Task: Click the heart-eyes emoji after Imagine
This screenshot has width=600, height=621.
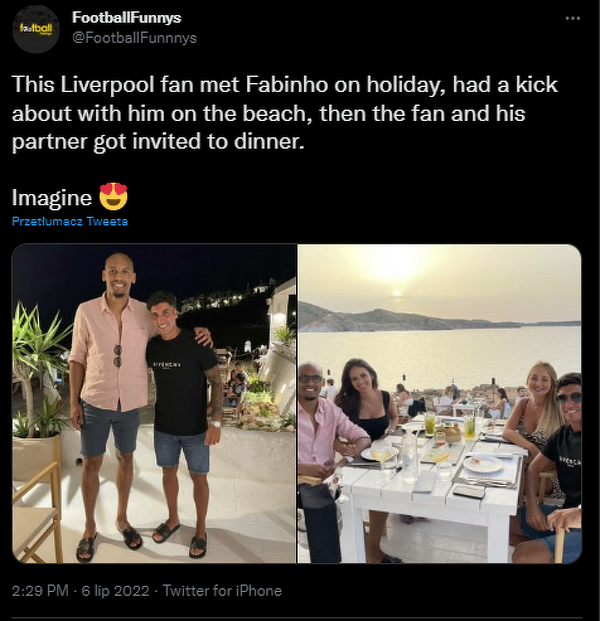Action: click(113, 197)
